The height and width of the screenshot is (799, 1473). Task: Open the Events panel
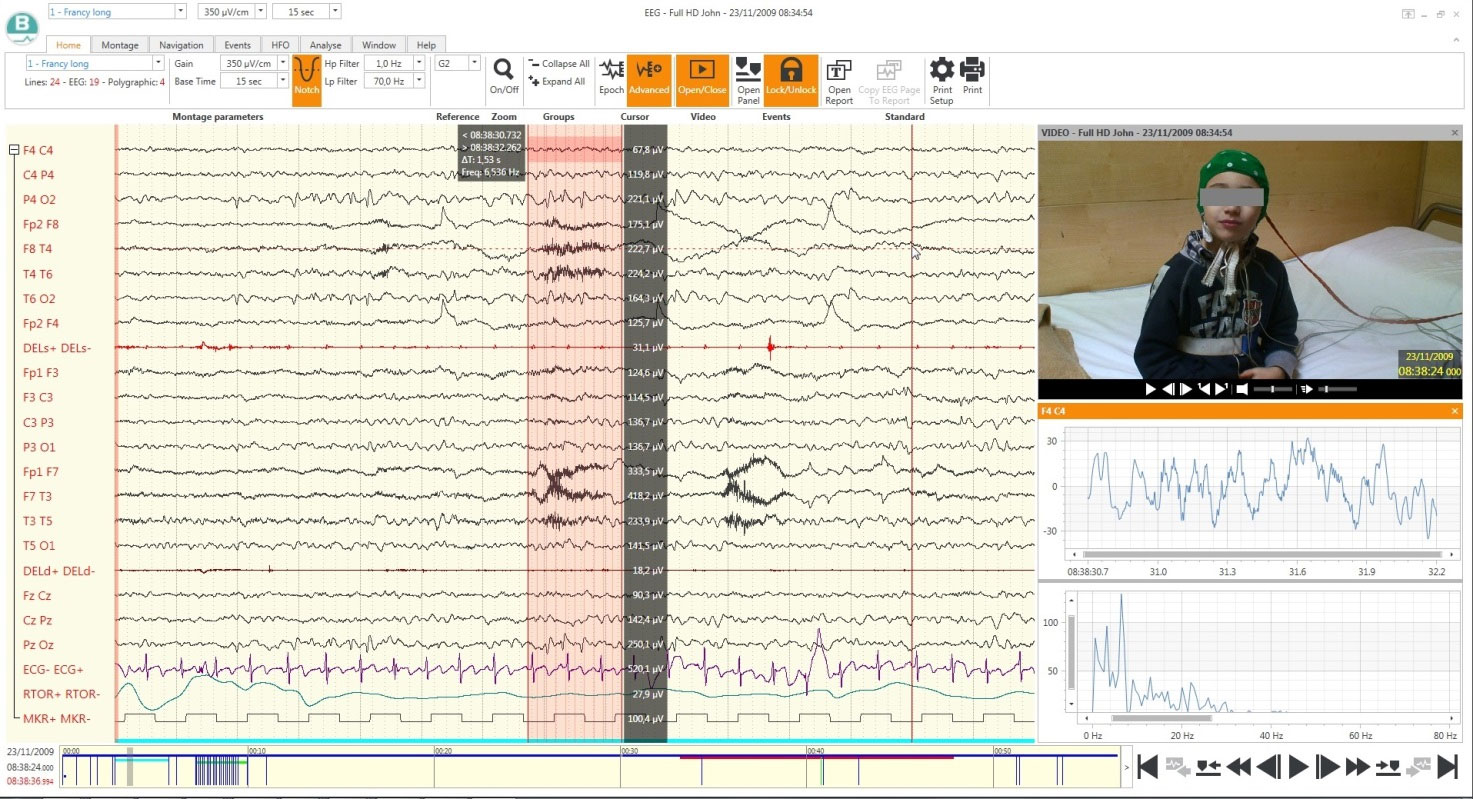click(x=748, y=80)
